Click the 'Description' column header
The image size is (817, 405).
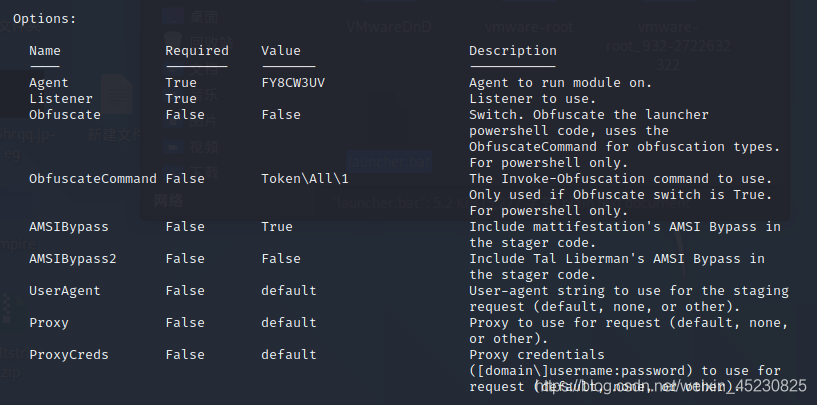tap(513, 51)
